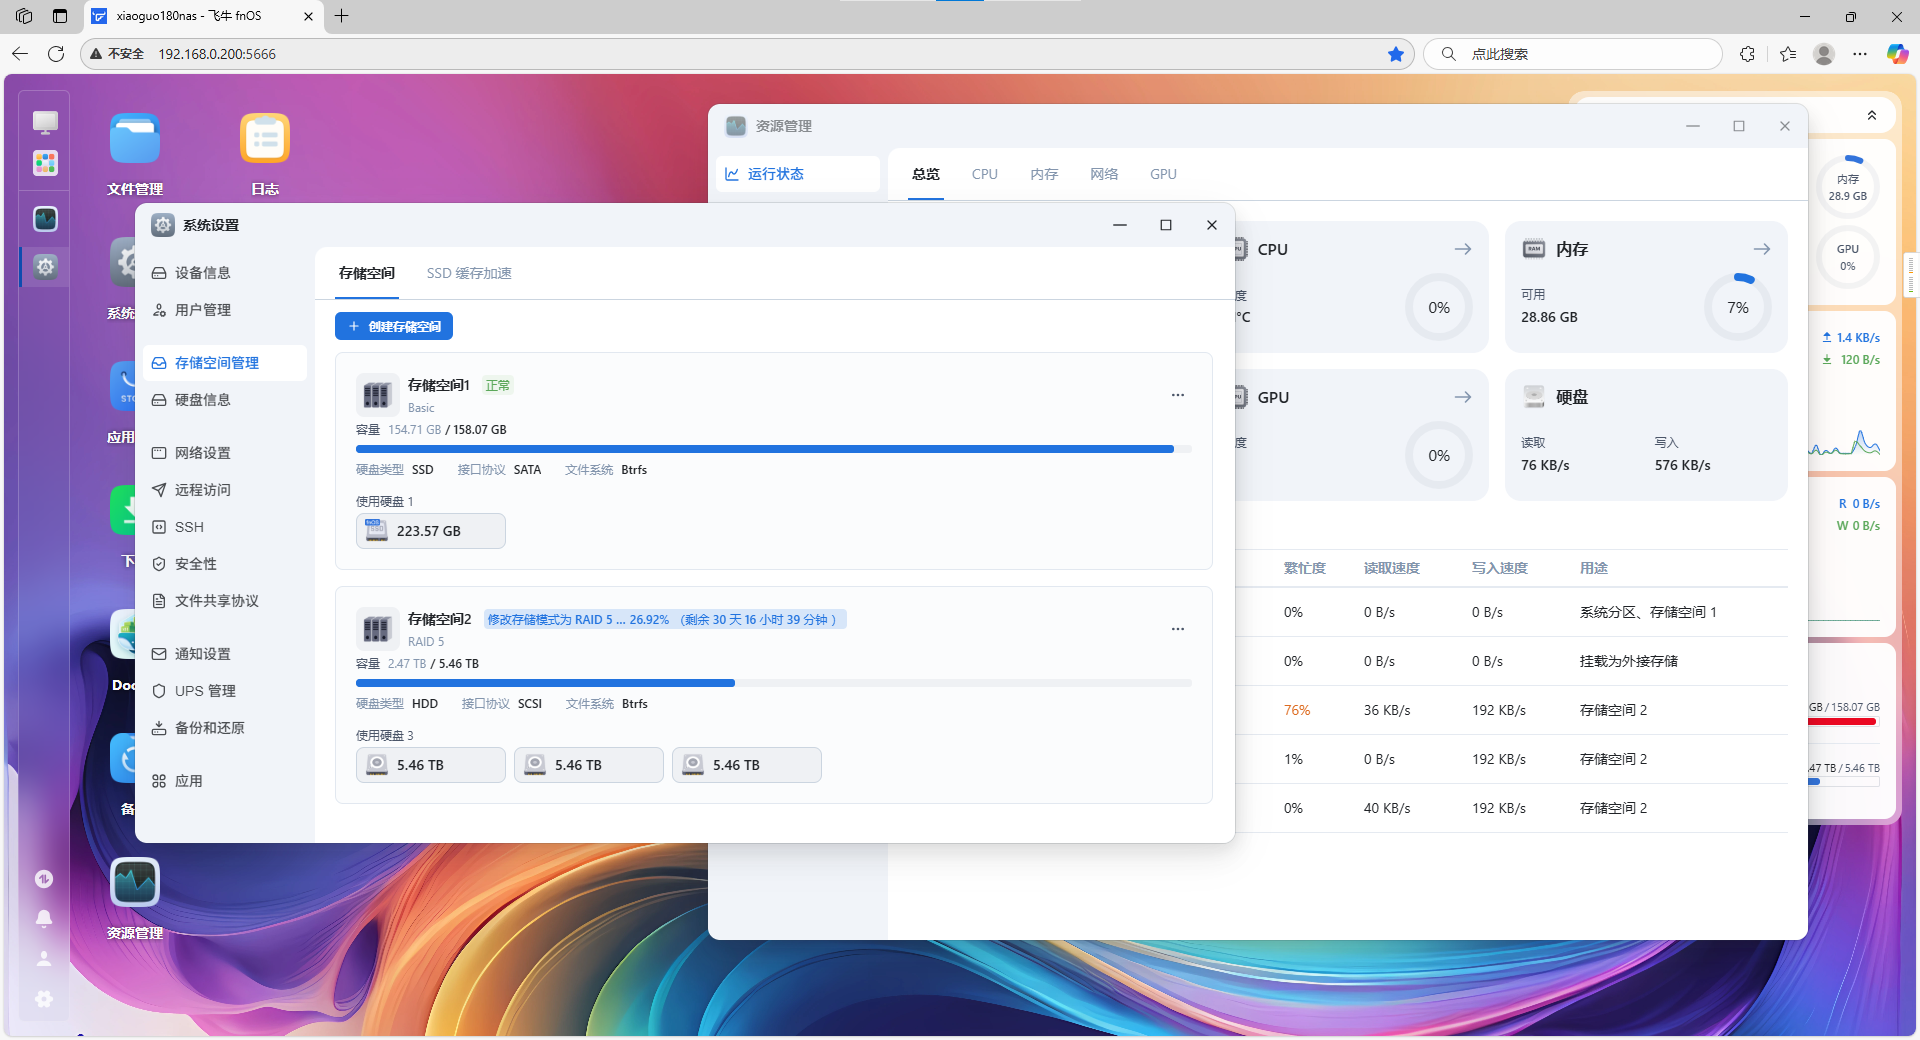Click the browser favorite star icon
Viewport: 1920px width, 1040px height.
coord(1396,54)
